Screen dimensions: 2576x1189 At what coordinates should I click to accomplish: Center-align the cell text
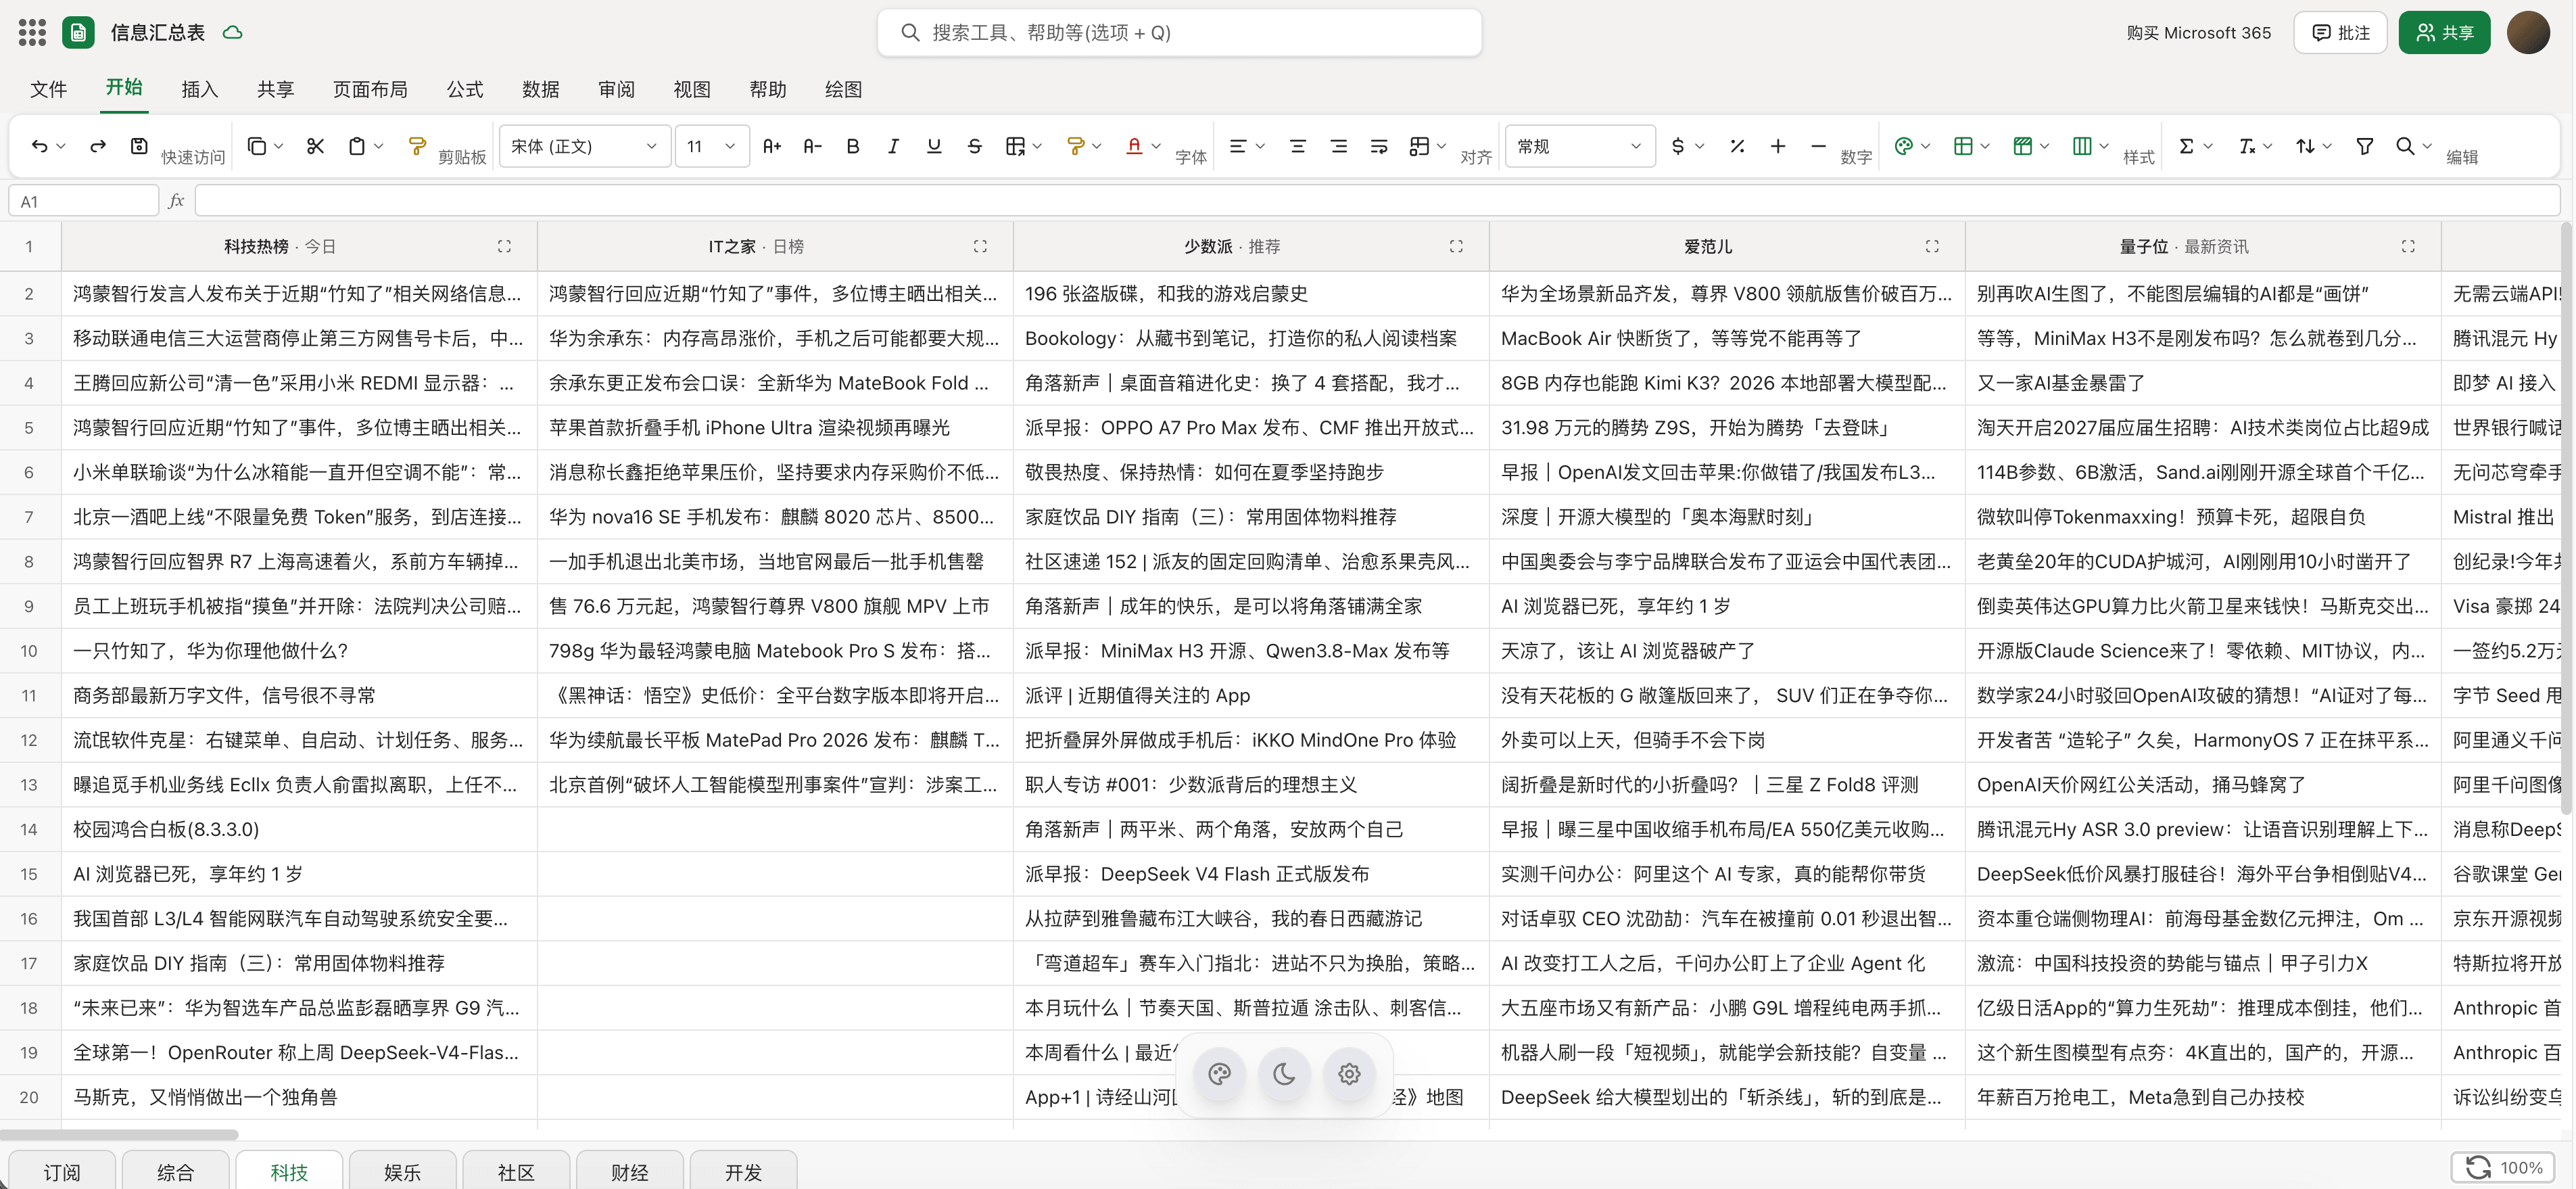pos(1297,146)
